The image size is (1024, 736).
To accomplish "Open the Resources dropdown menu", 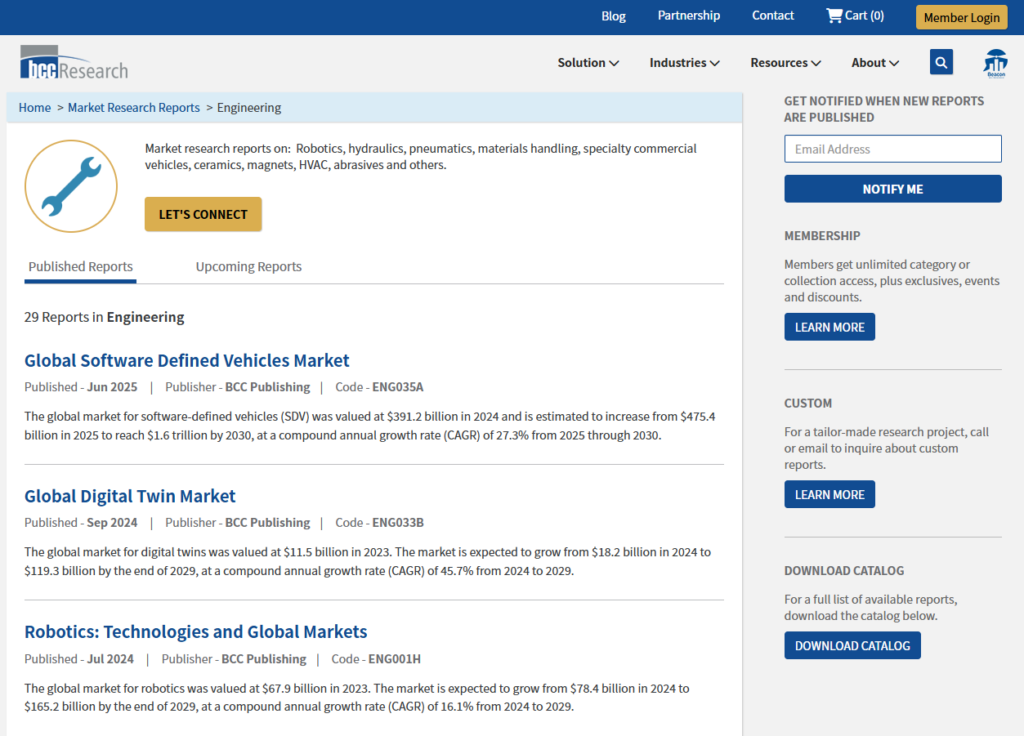I will click(785, 63).
